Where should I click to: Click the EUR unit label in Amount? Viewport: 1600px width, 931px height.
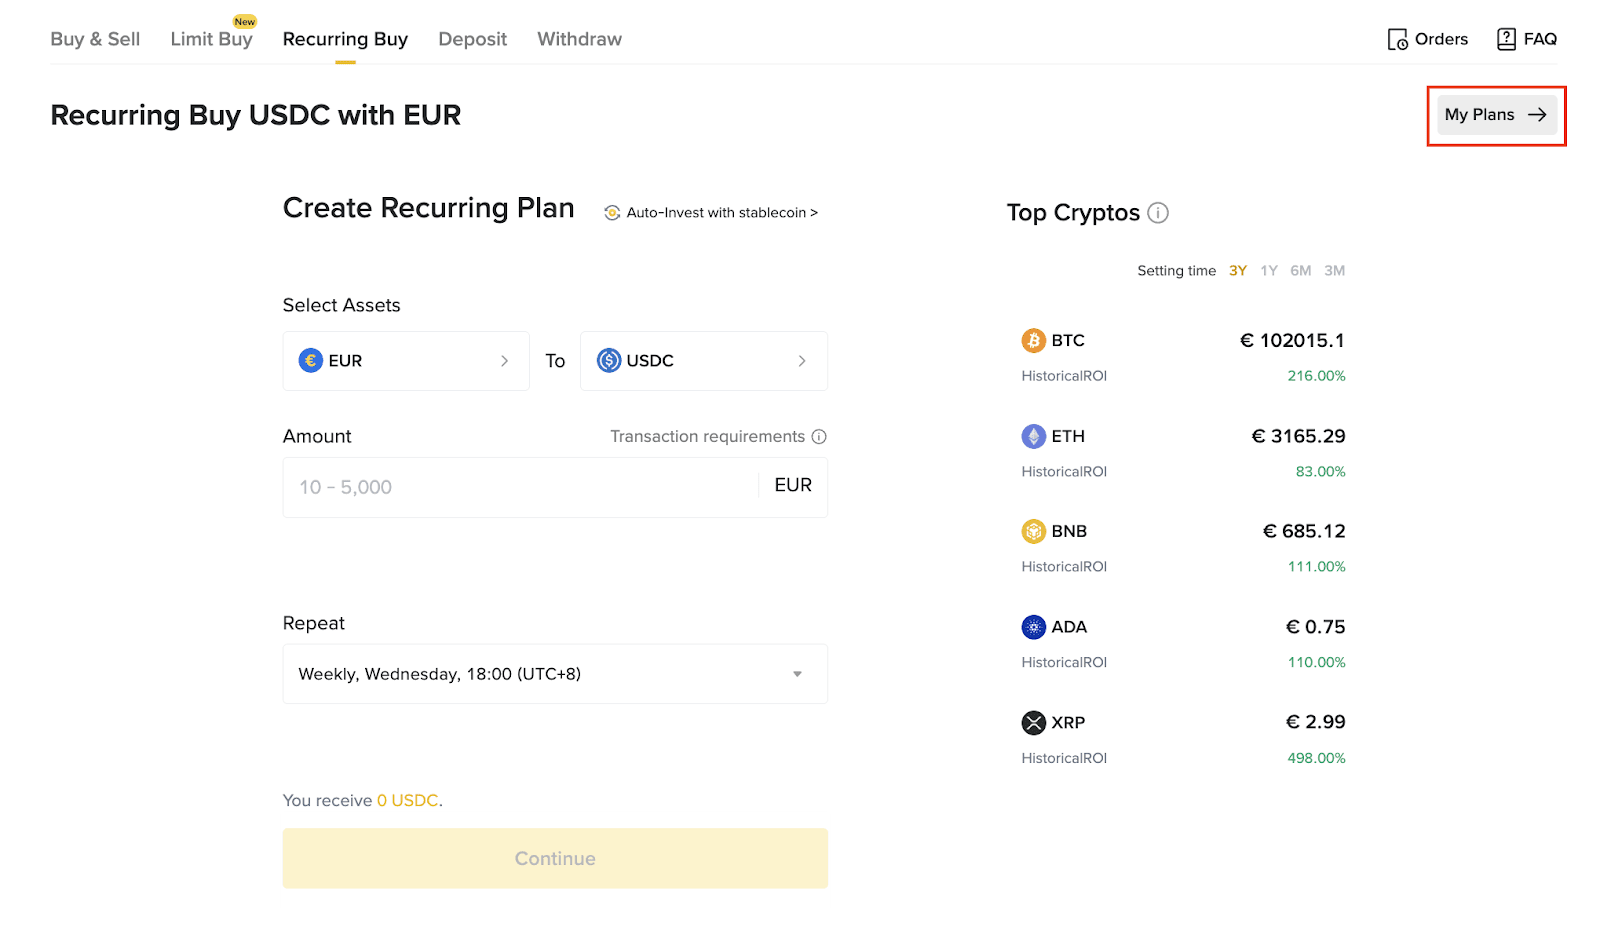[x=793, y=485]
